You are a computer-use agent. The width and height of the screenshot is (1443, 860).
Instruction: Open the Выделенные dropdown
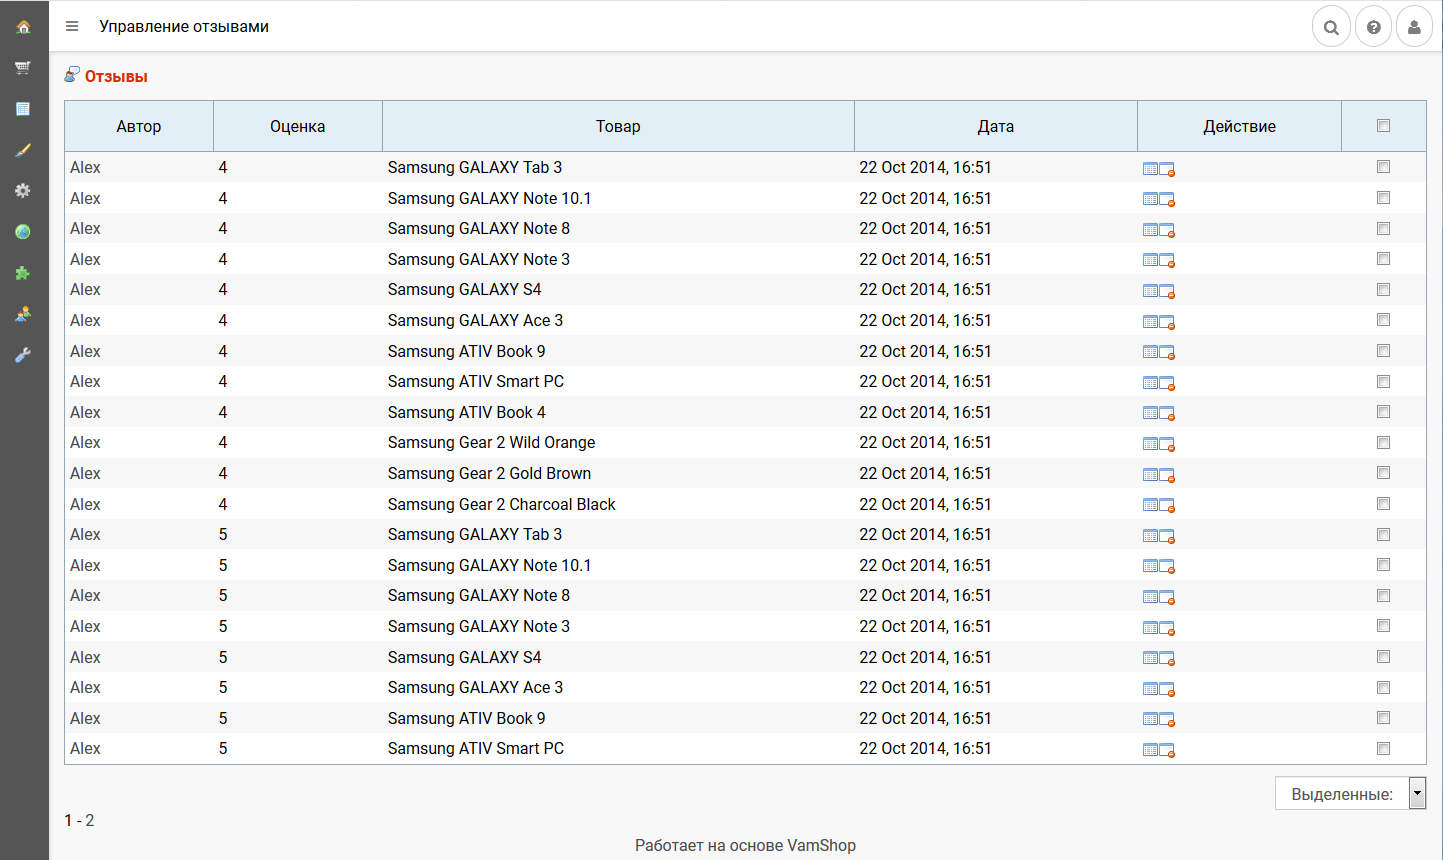pyautogui.click(x=1350, y=794)
